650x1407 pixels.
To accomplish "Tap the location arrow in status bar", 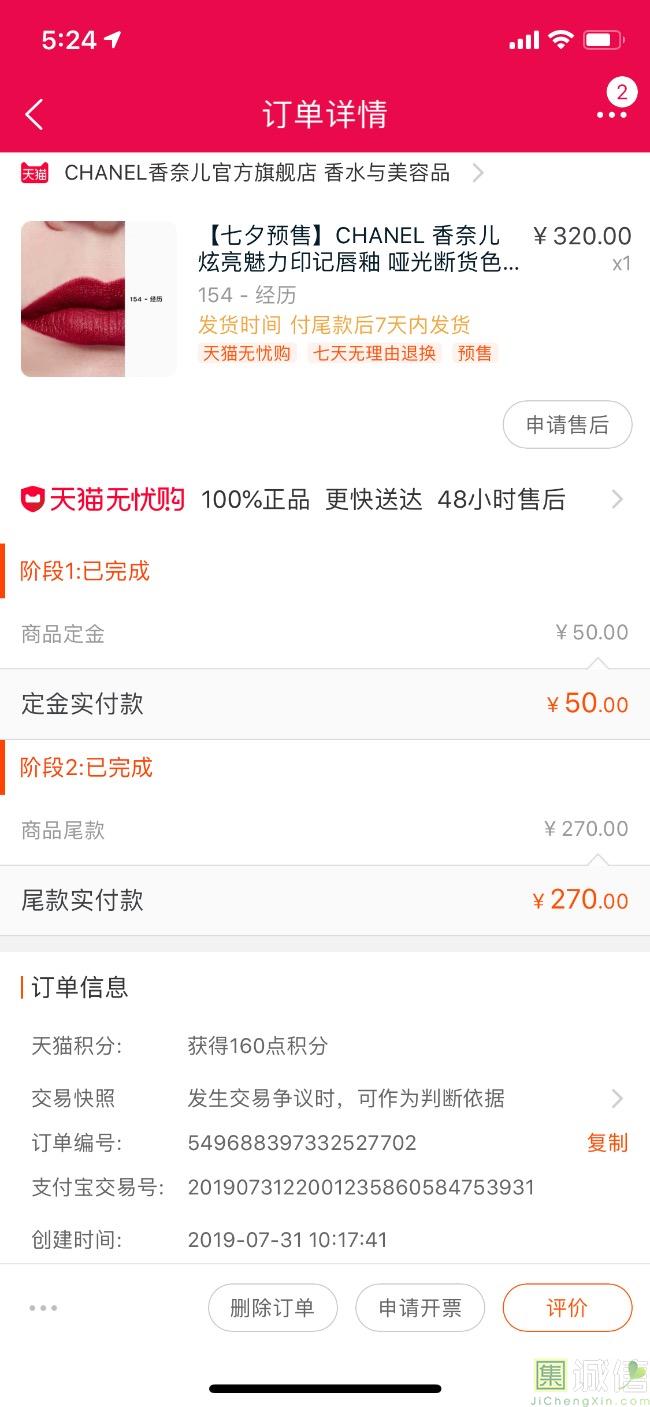I will 113,40.
